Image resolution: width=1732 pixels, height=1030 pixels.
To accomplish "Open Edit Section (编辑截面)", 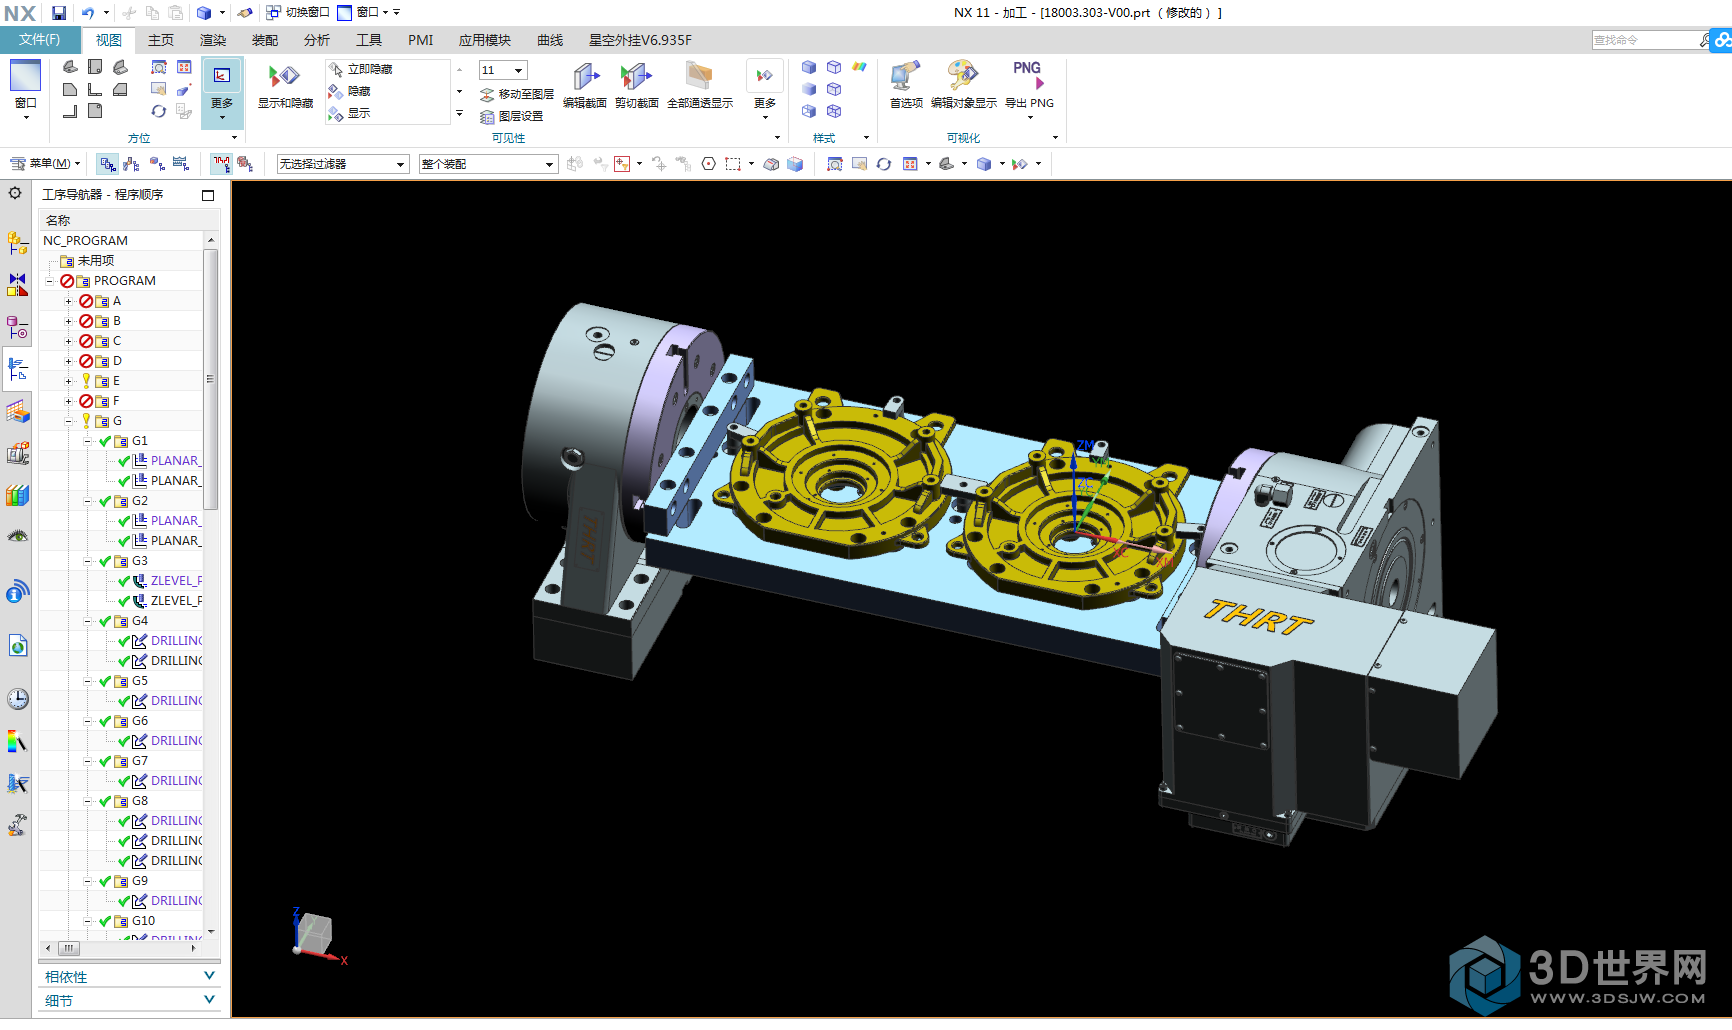I will tap(585, 86).
